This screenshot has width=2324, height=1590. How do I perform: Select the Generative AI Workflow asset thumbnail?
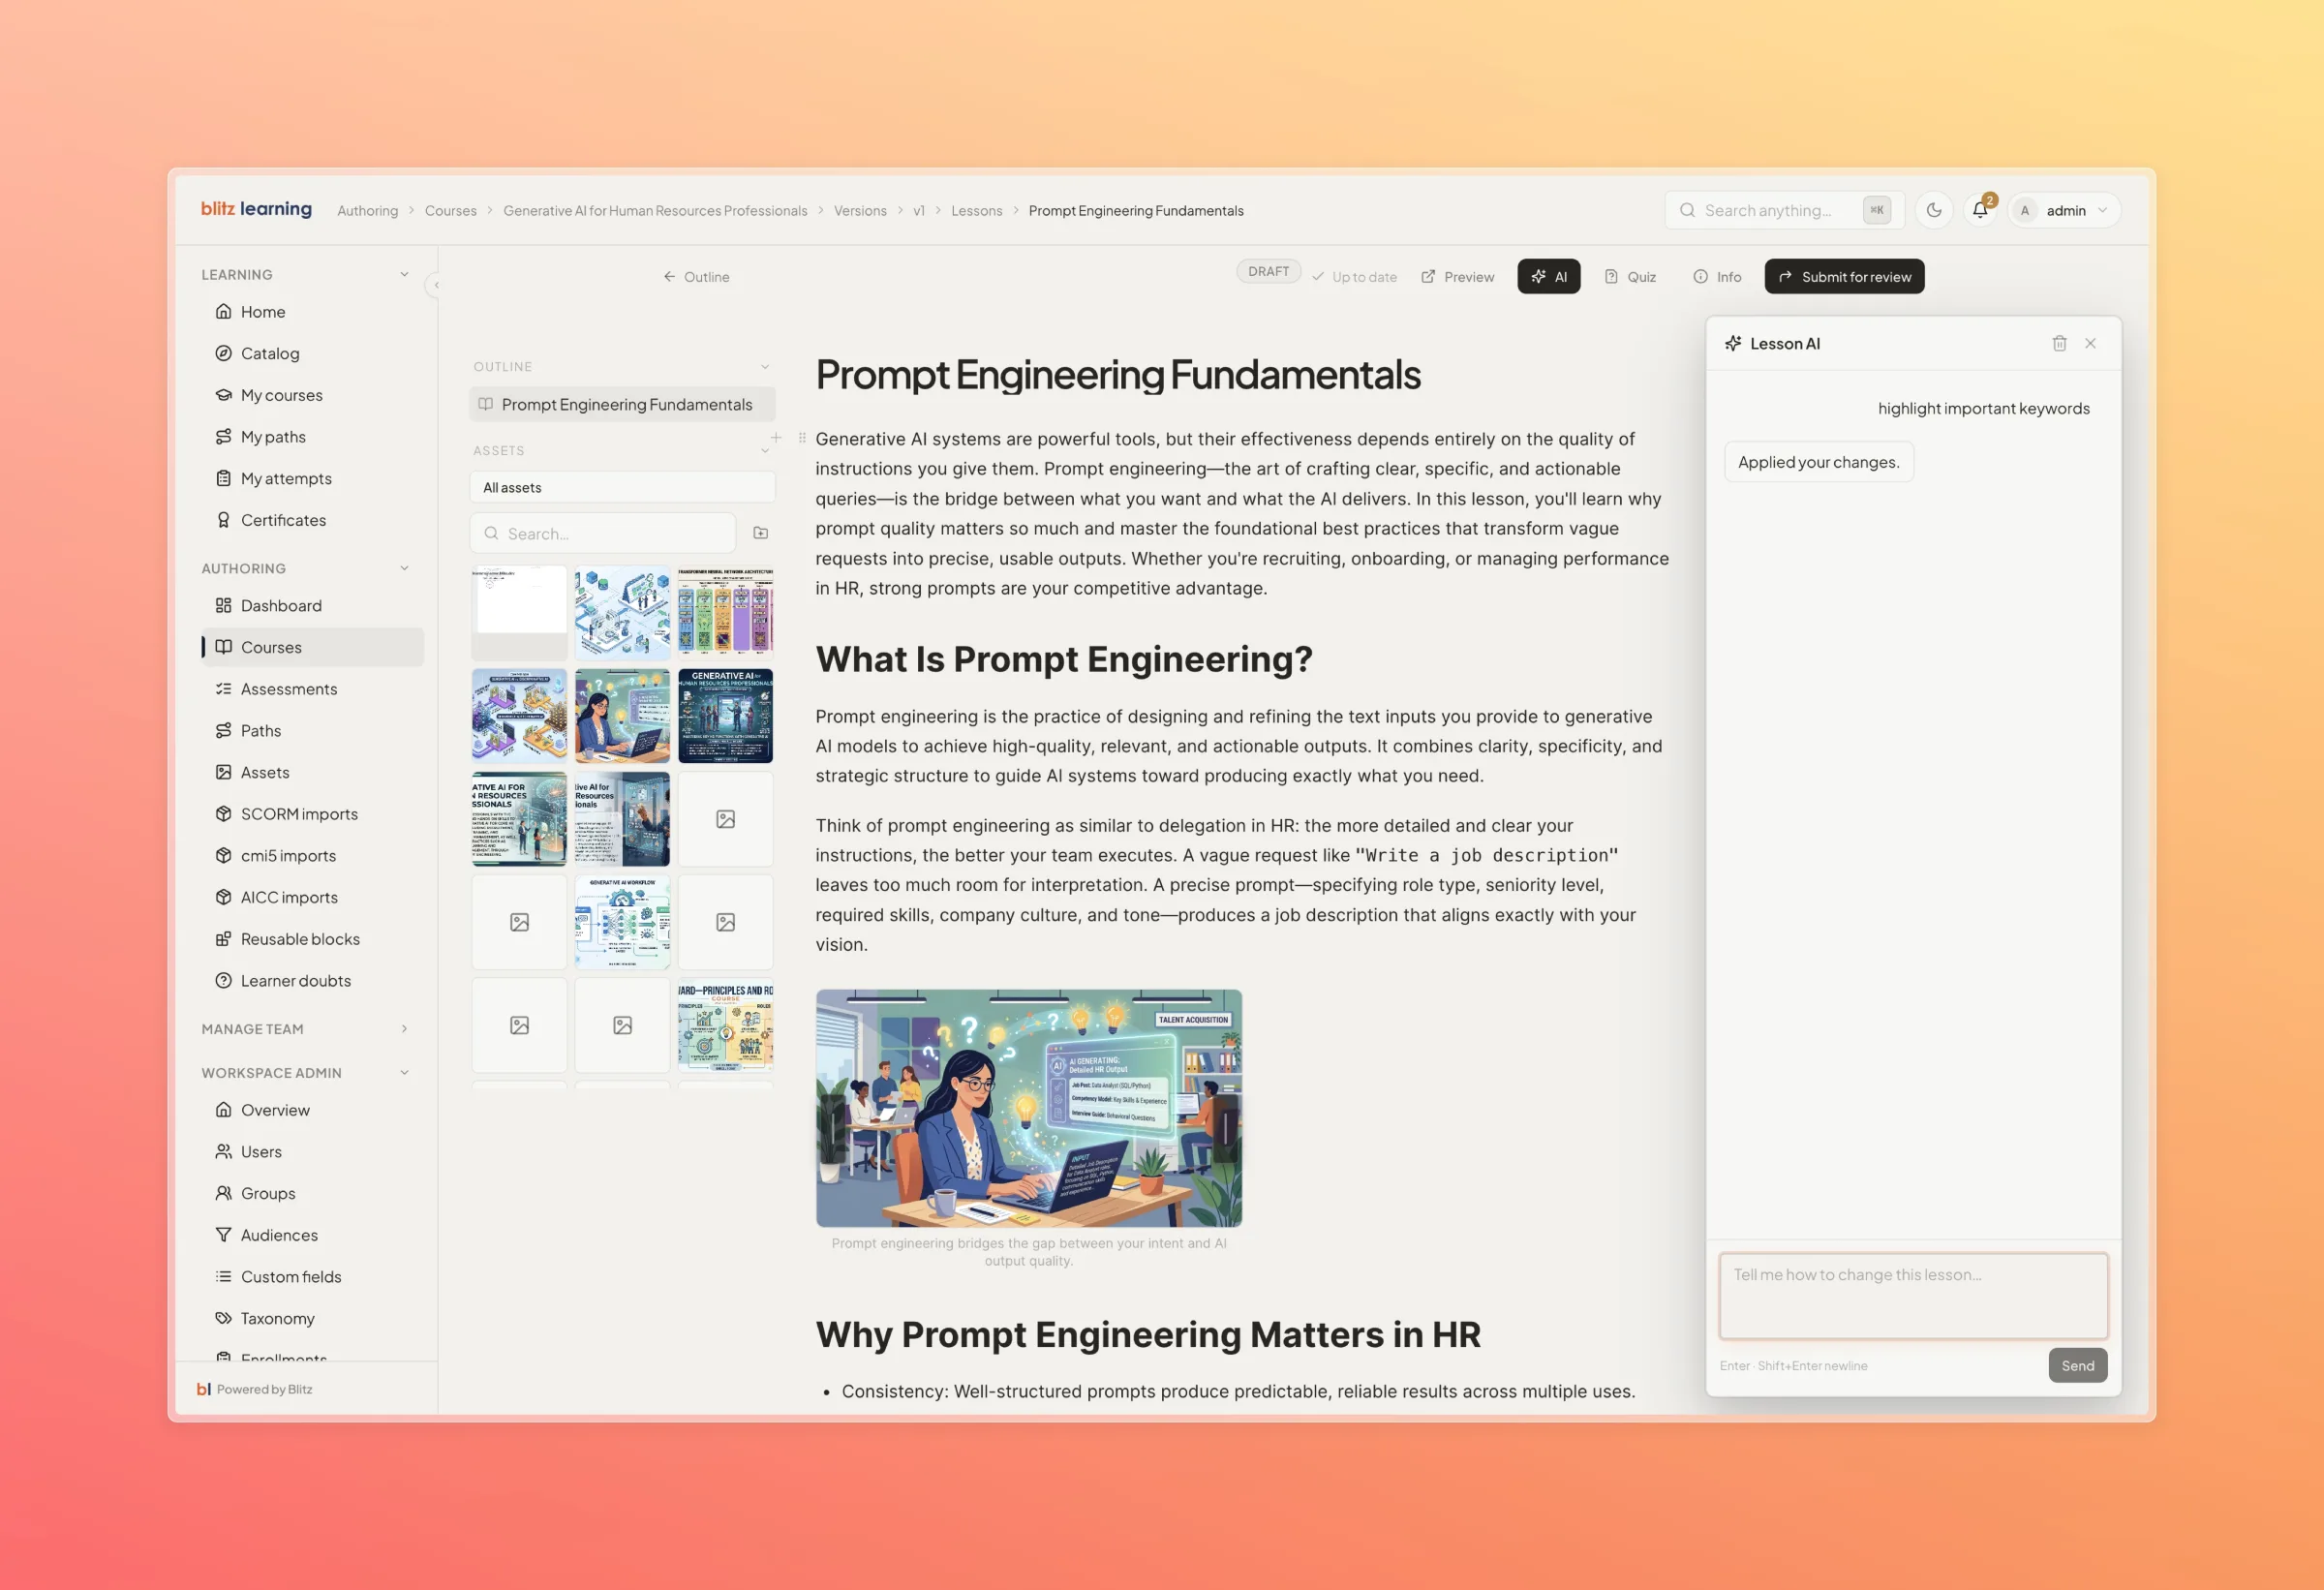622,922
